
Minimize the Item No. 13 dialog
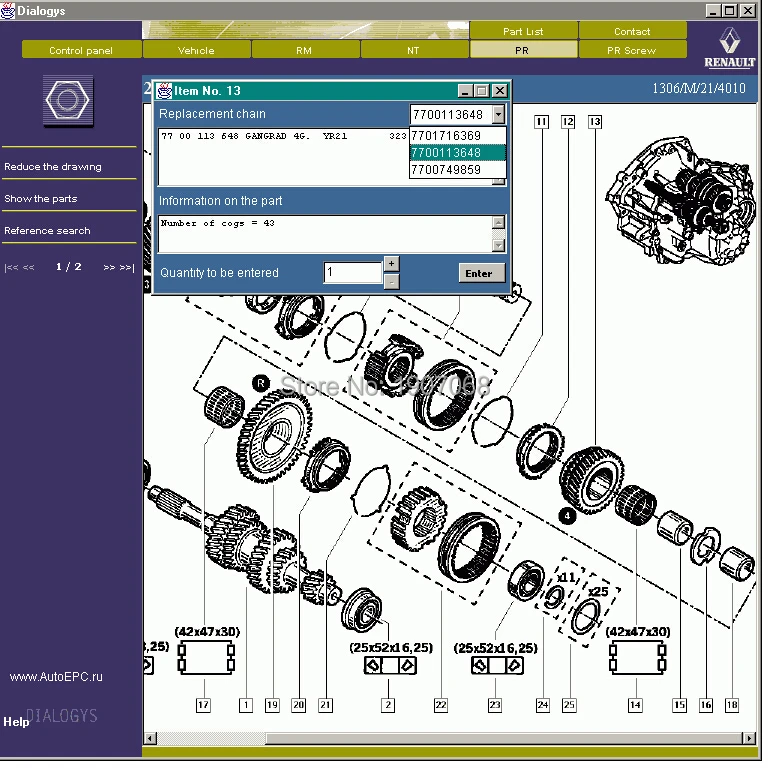465,91
